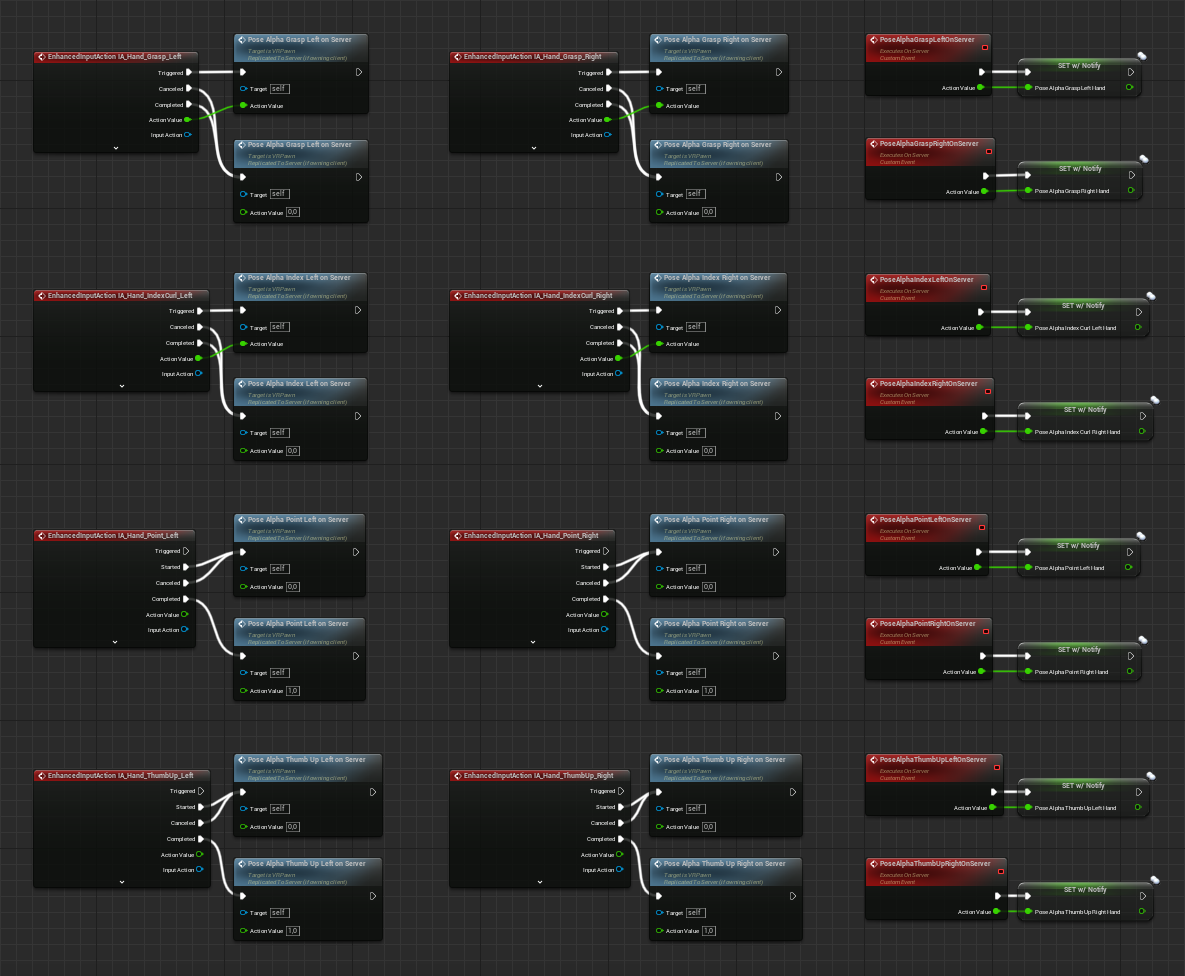The image size is (1185, 976).
Task: Click Action Value pin on PoseAlphaThumbUpRightOnServer event
Action: (x=997, y=912)
